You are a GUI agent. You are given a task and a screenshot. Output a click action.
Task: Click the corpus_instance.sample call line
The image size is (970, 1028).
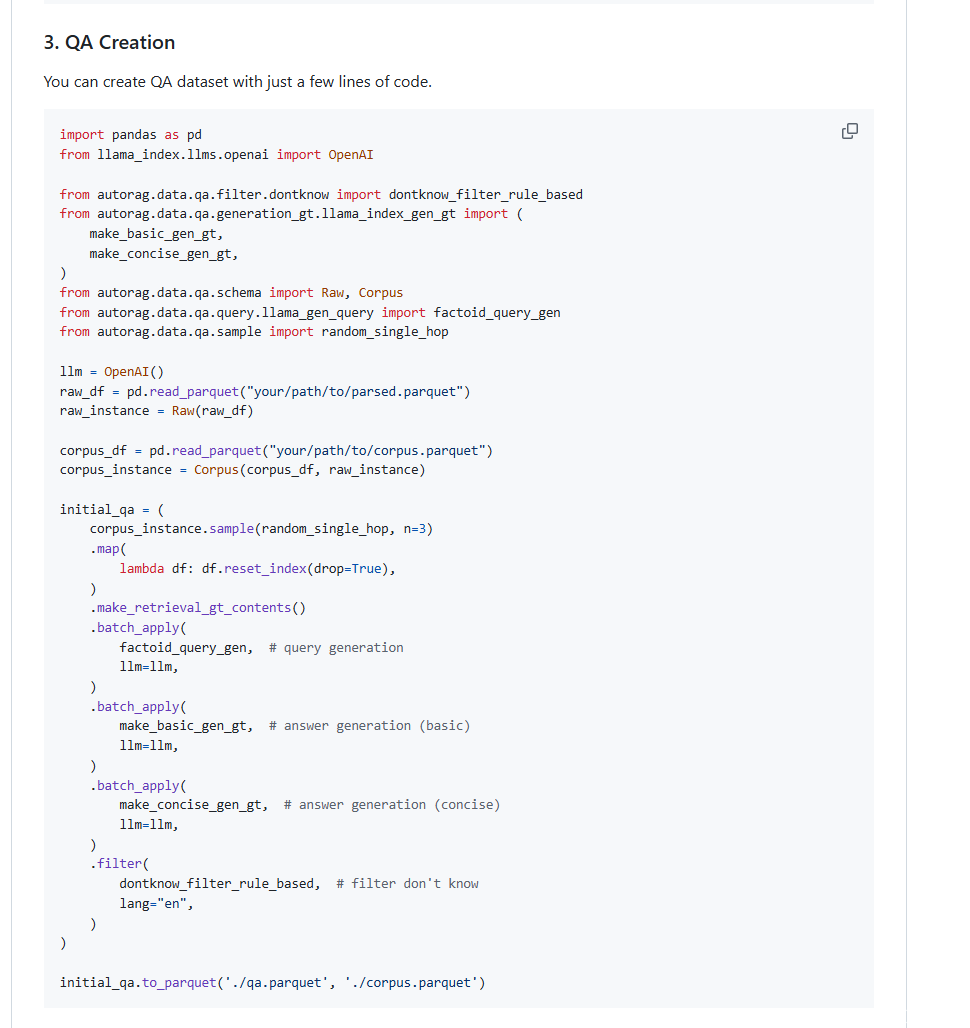click(261, 529)
